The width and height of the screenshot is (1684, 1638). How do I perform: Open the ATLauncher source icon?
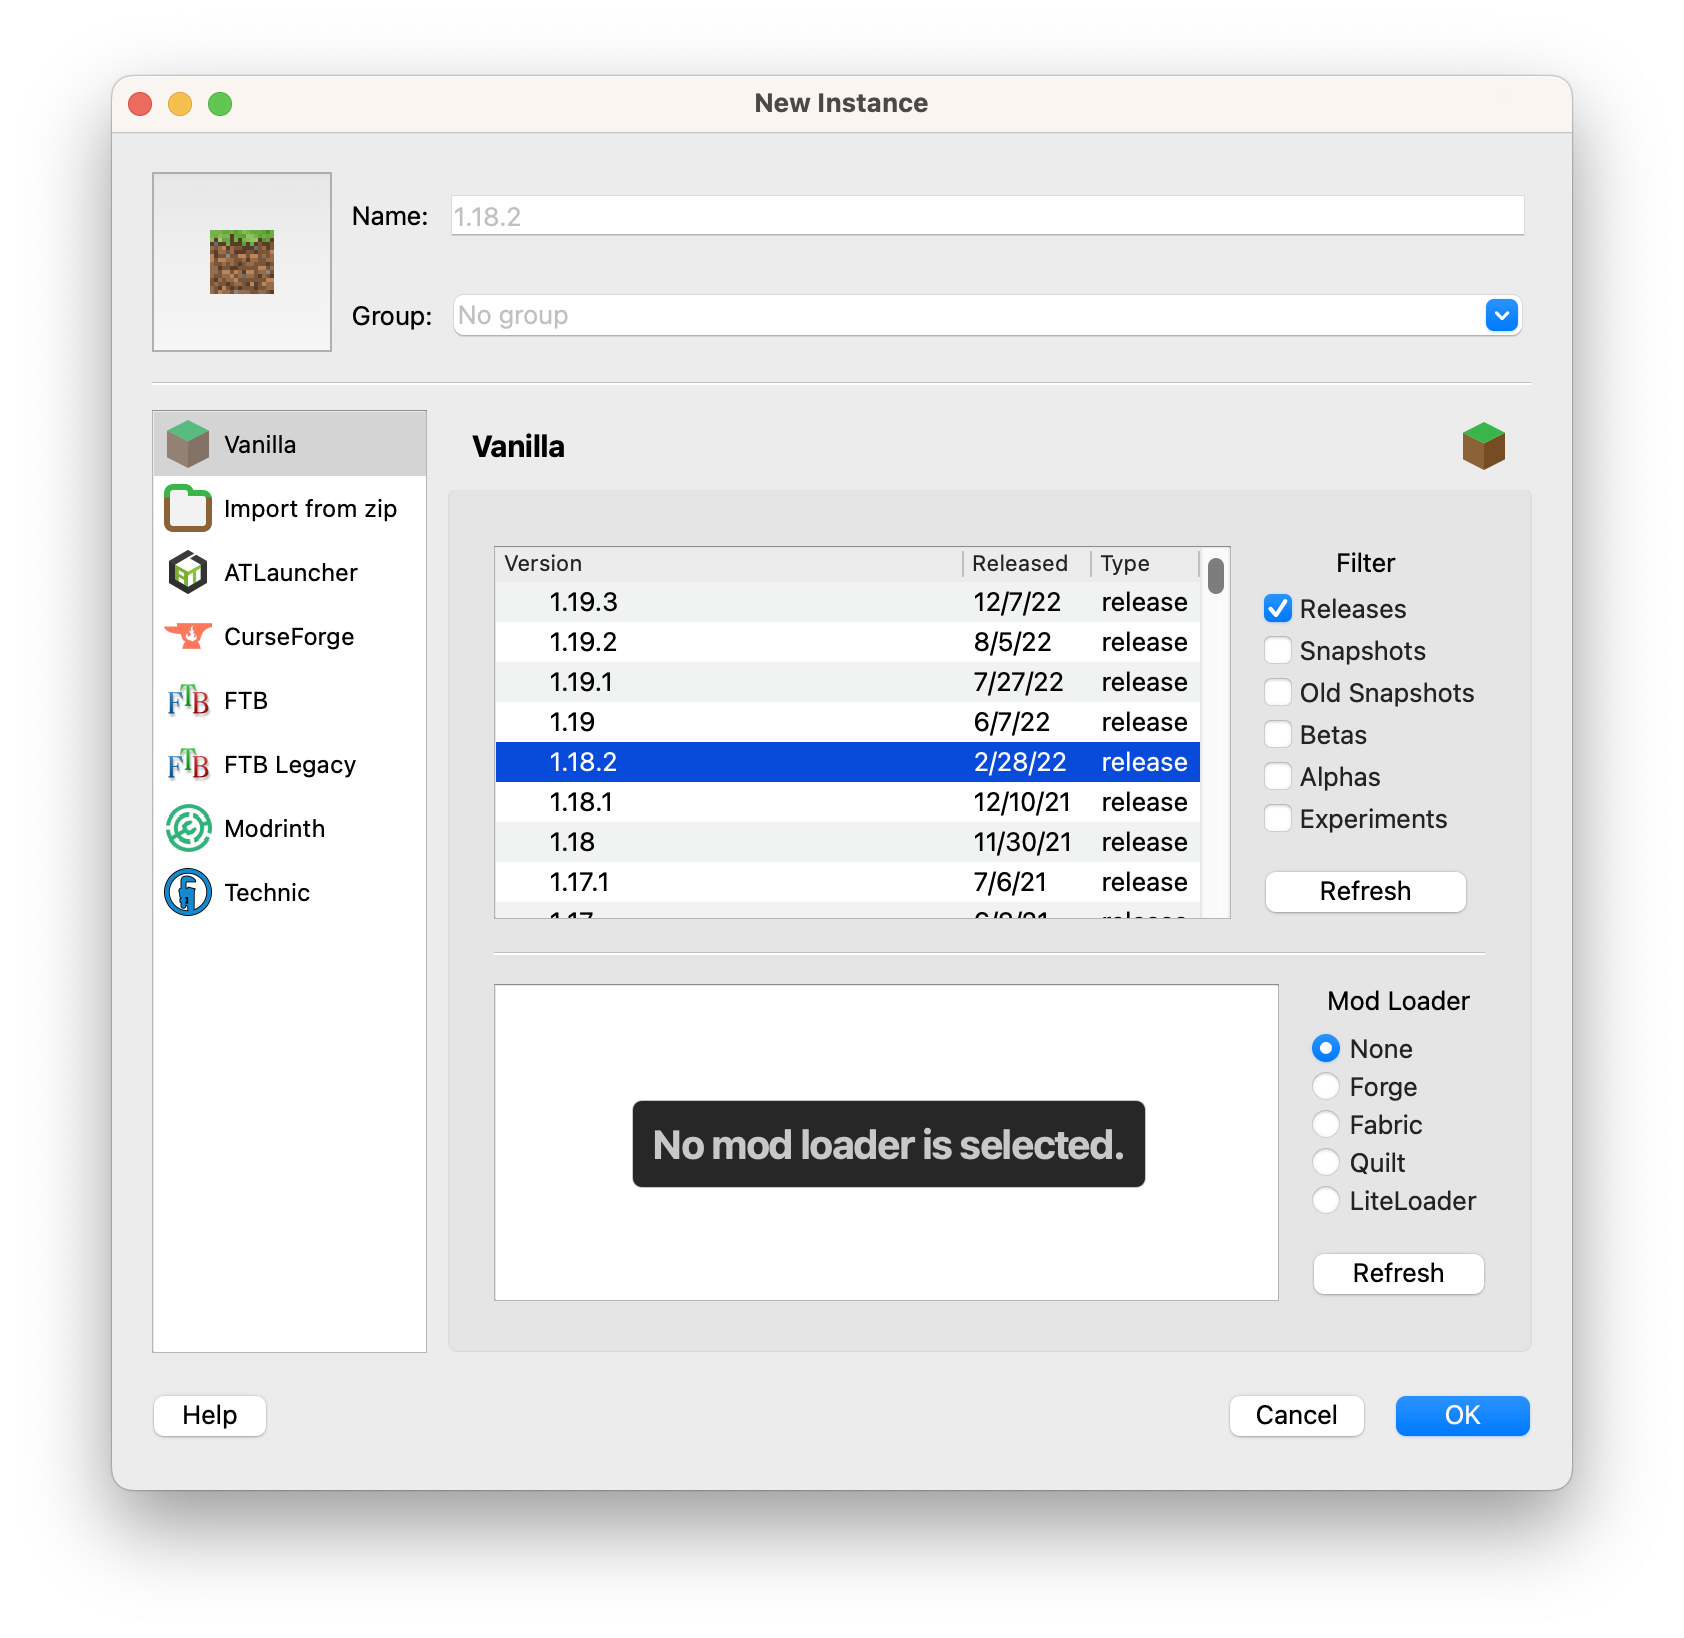(x=188, y=572)
